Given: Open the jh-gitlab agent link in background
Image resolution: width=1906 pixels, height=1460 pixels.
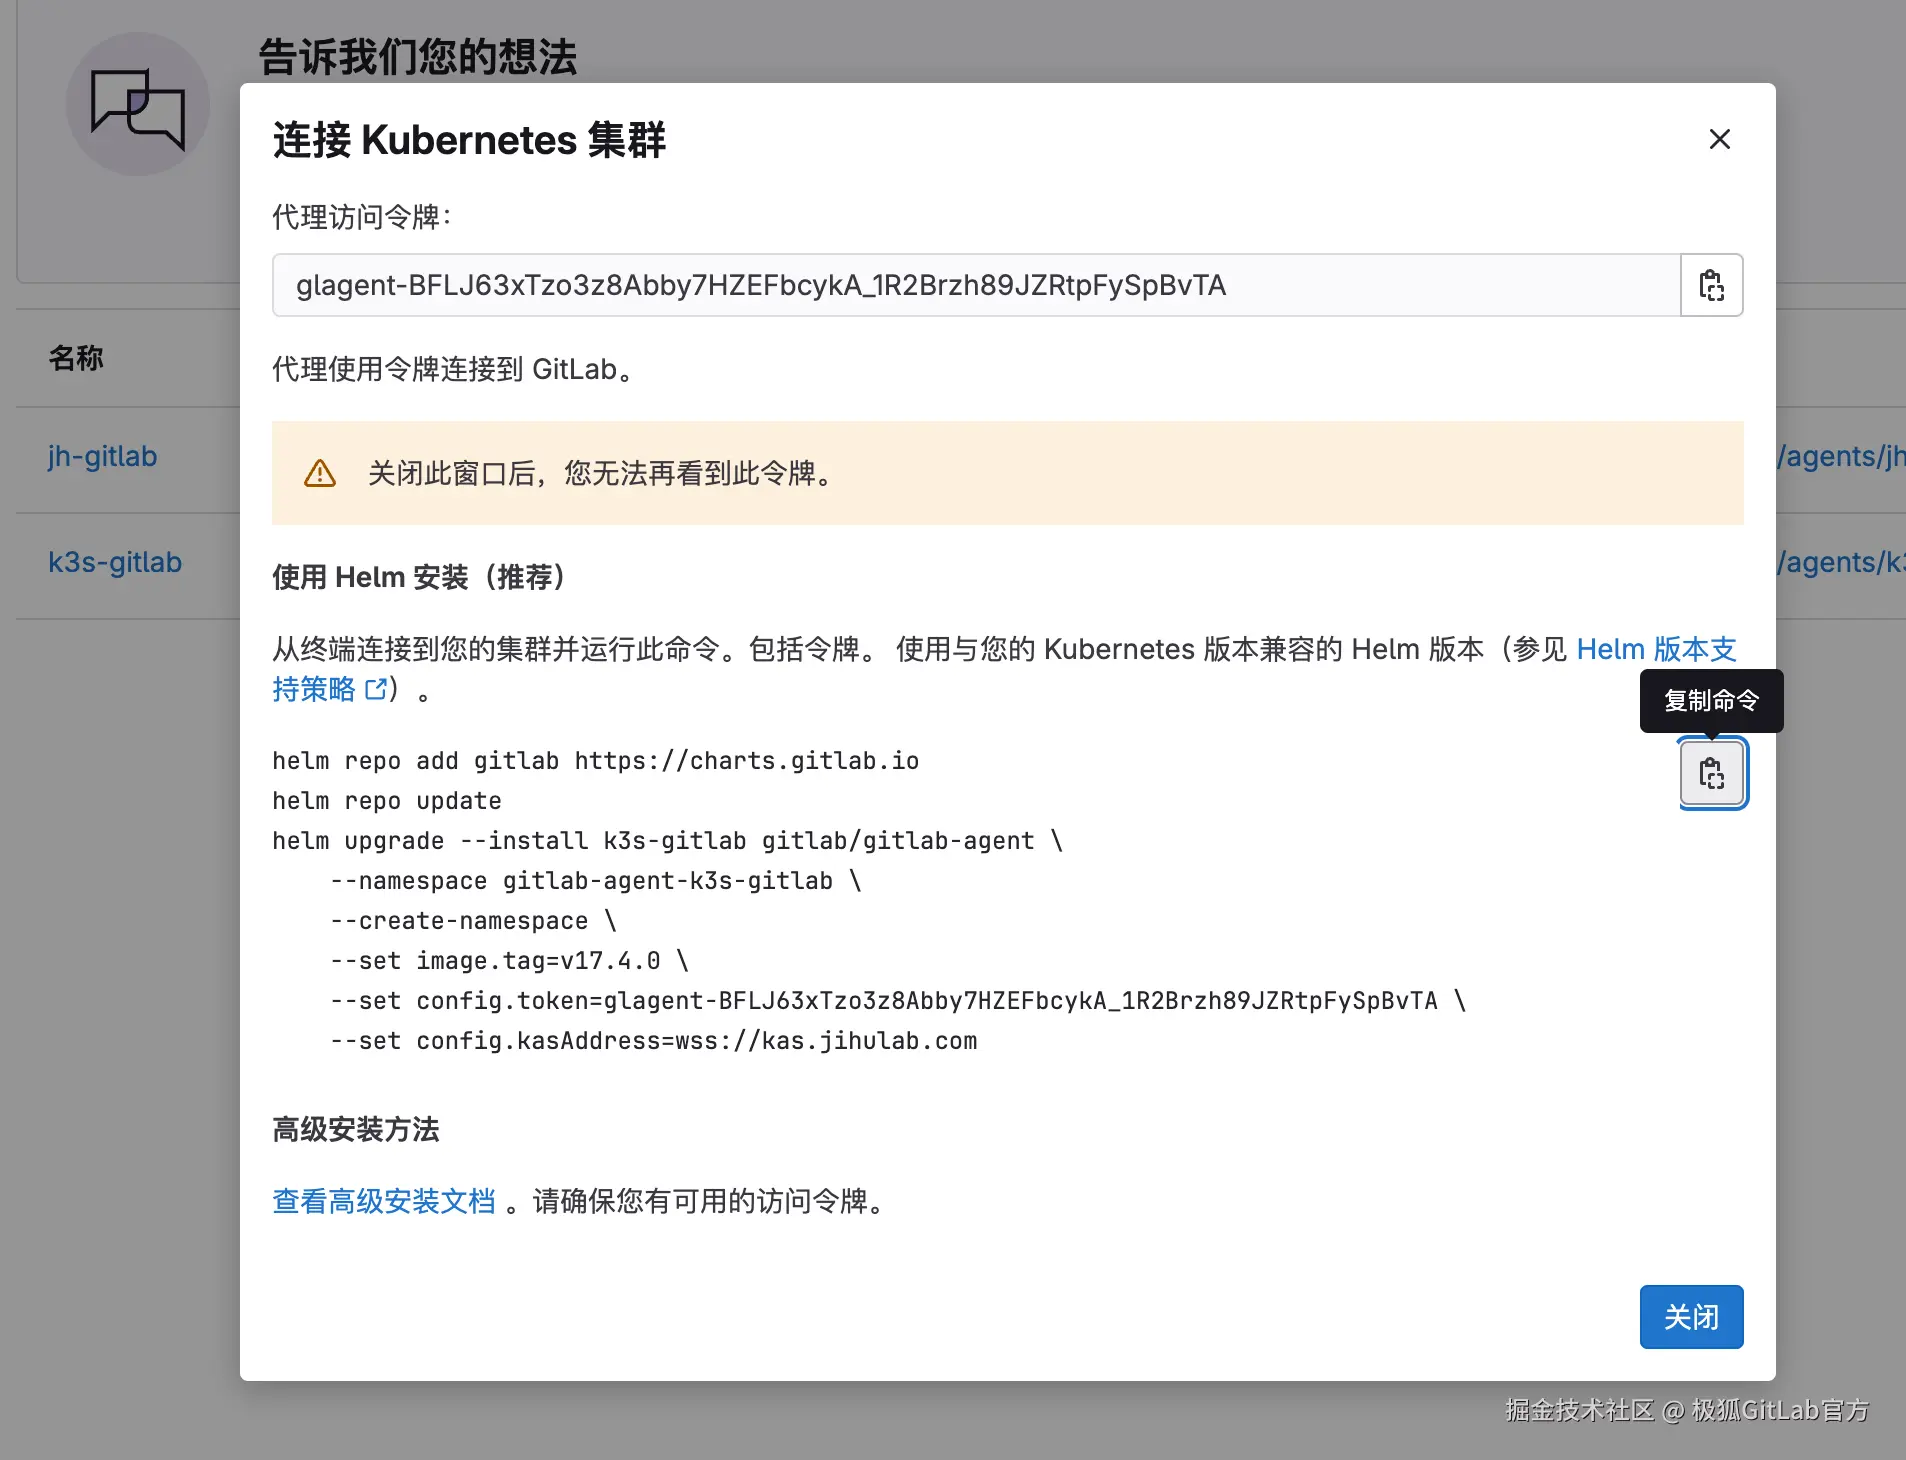Looking at the screenshot, I should click(x=102, y=456).
